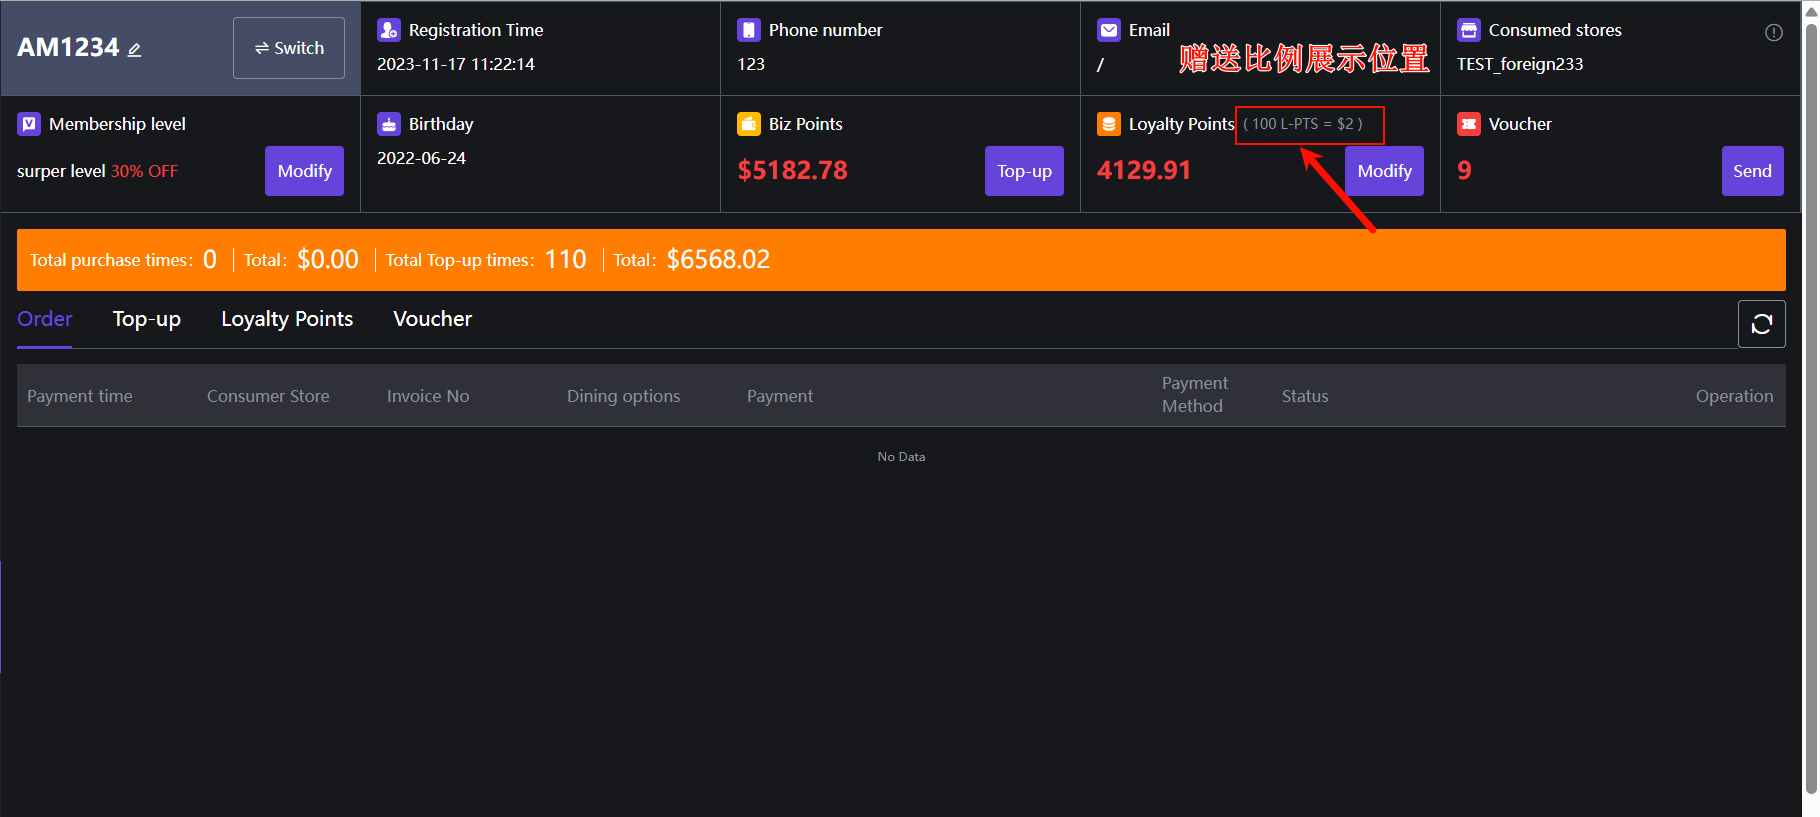Open the Top-up tab
1820x817 pixels.
pos(147,319)
